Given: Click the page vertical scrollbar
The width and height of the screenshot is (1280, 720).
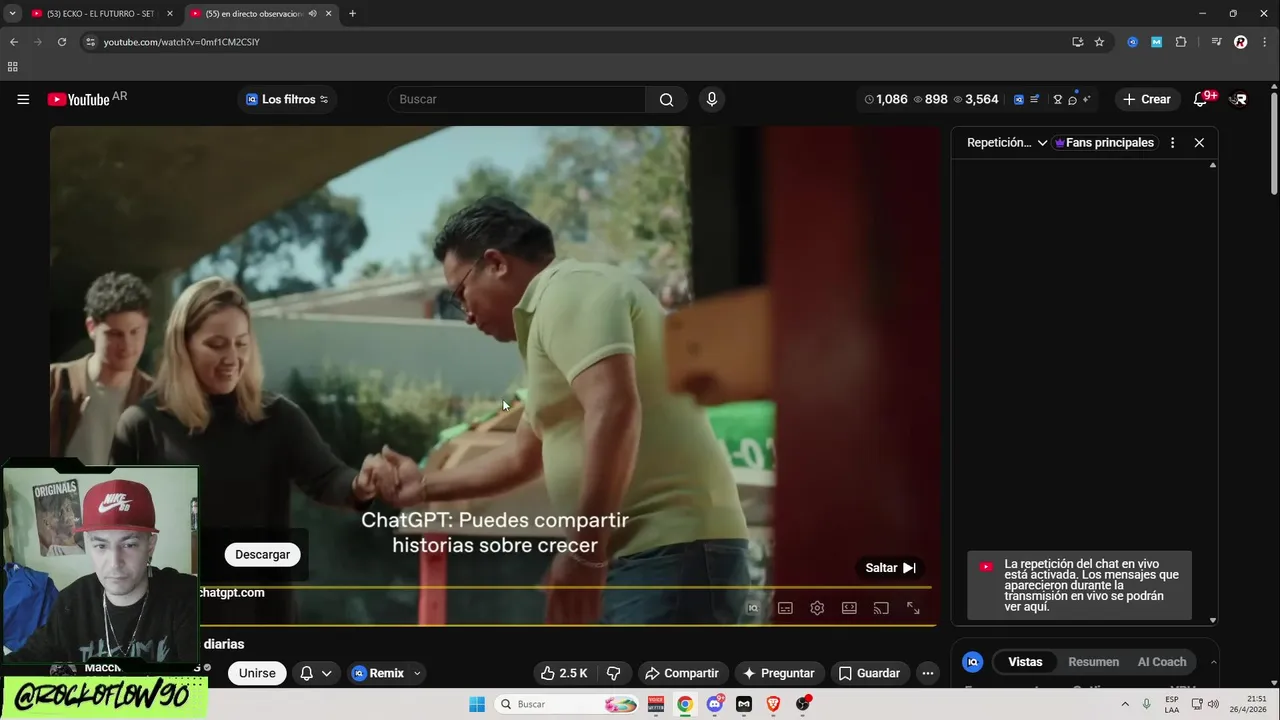Looking at the screenshot, I should 1274,142.
